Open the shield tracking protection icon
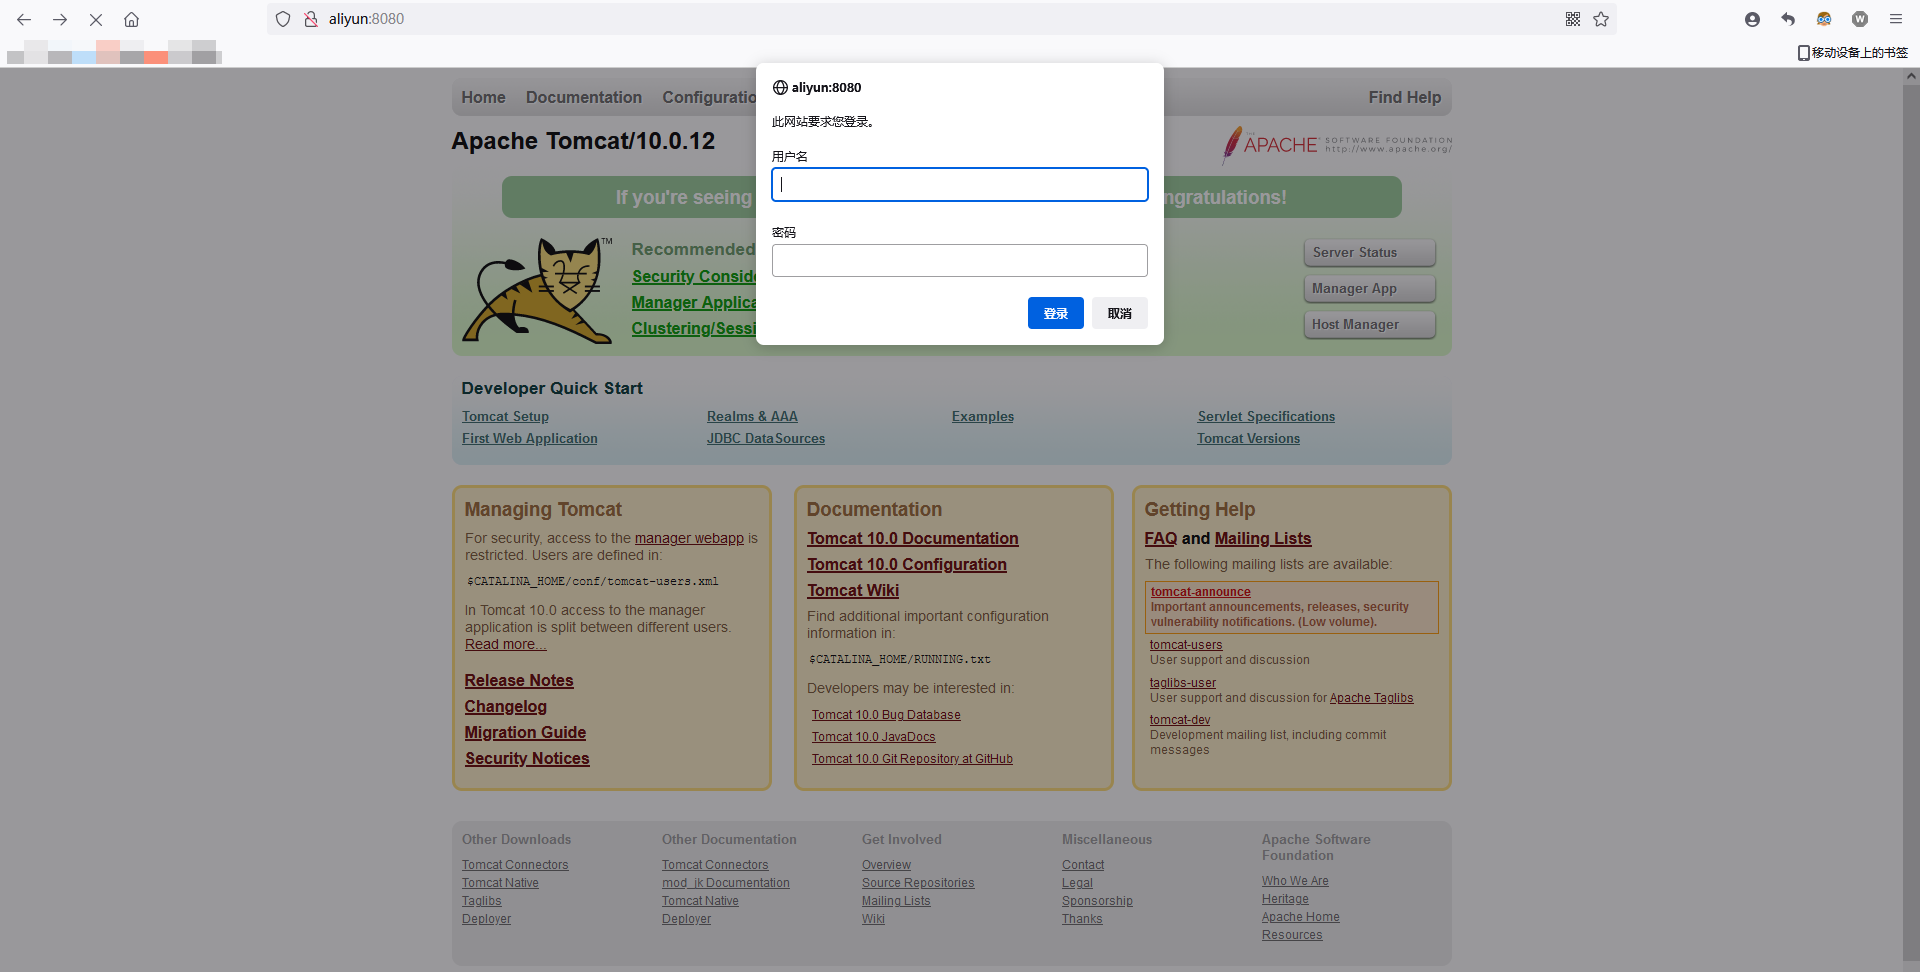This screenshot has width=1920, height=972. point(283,19)
